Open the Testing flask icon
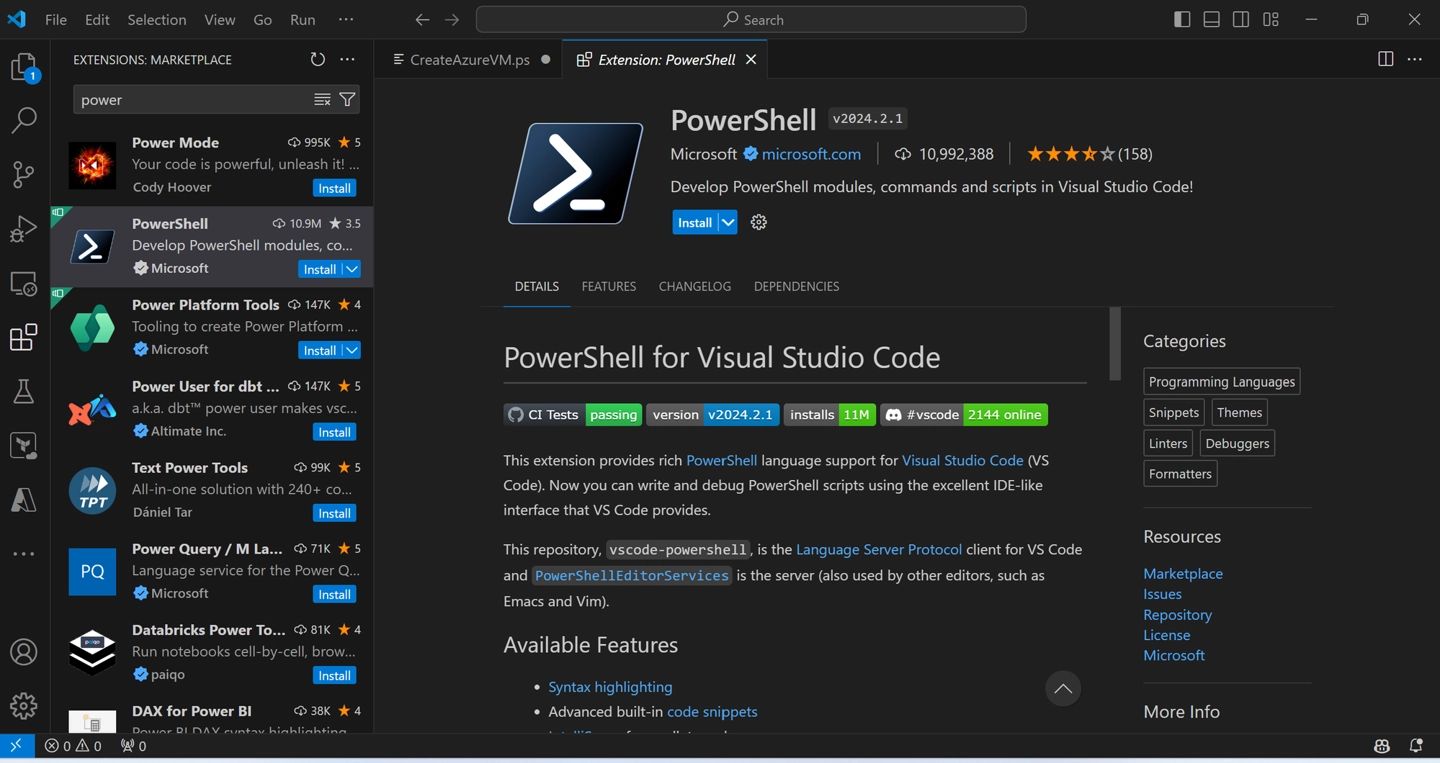The height and width of the screenshot is (763, 1440). coord(23,391)
